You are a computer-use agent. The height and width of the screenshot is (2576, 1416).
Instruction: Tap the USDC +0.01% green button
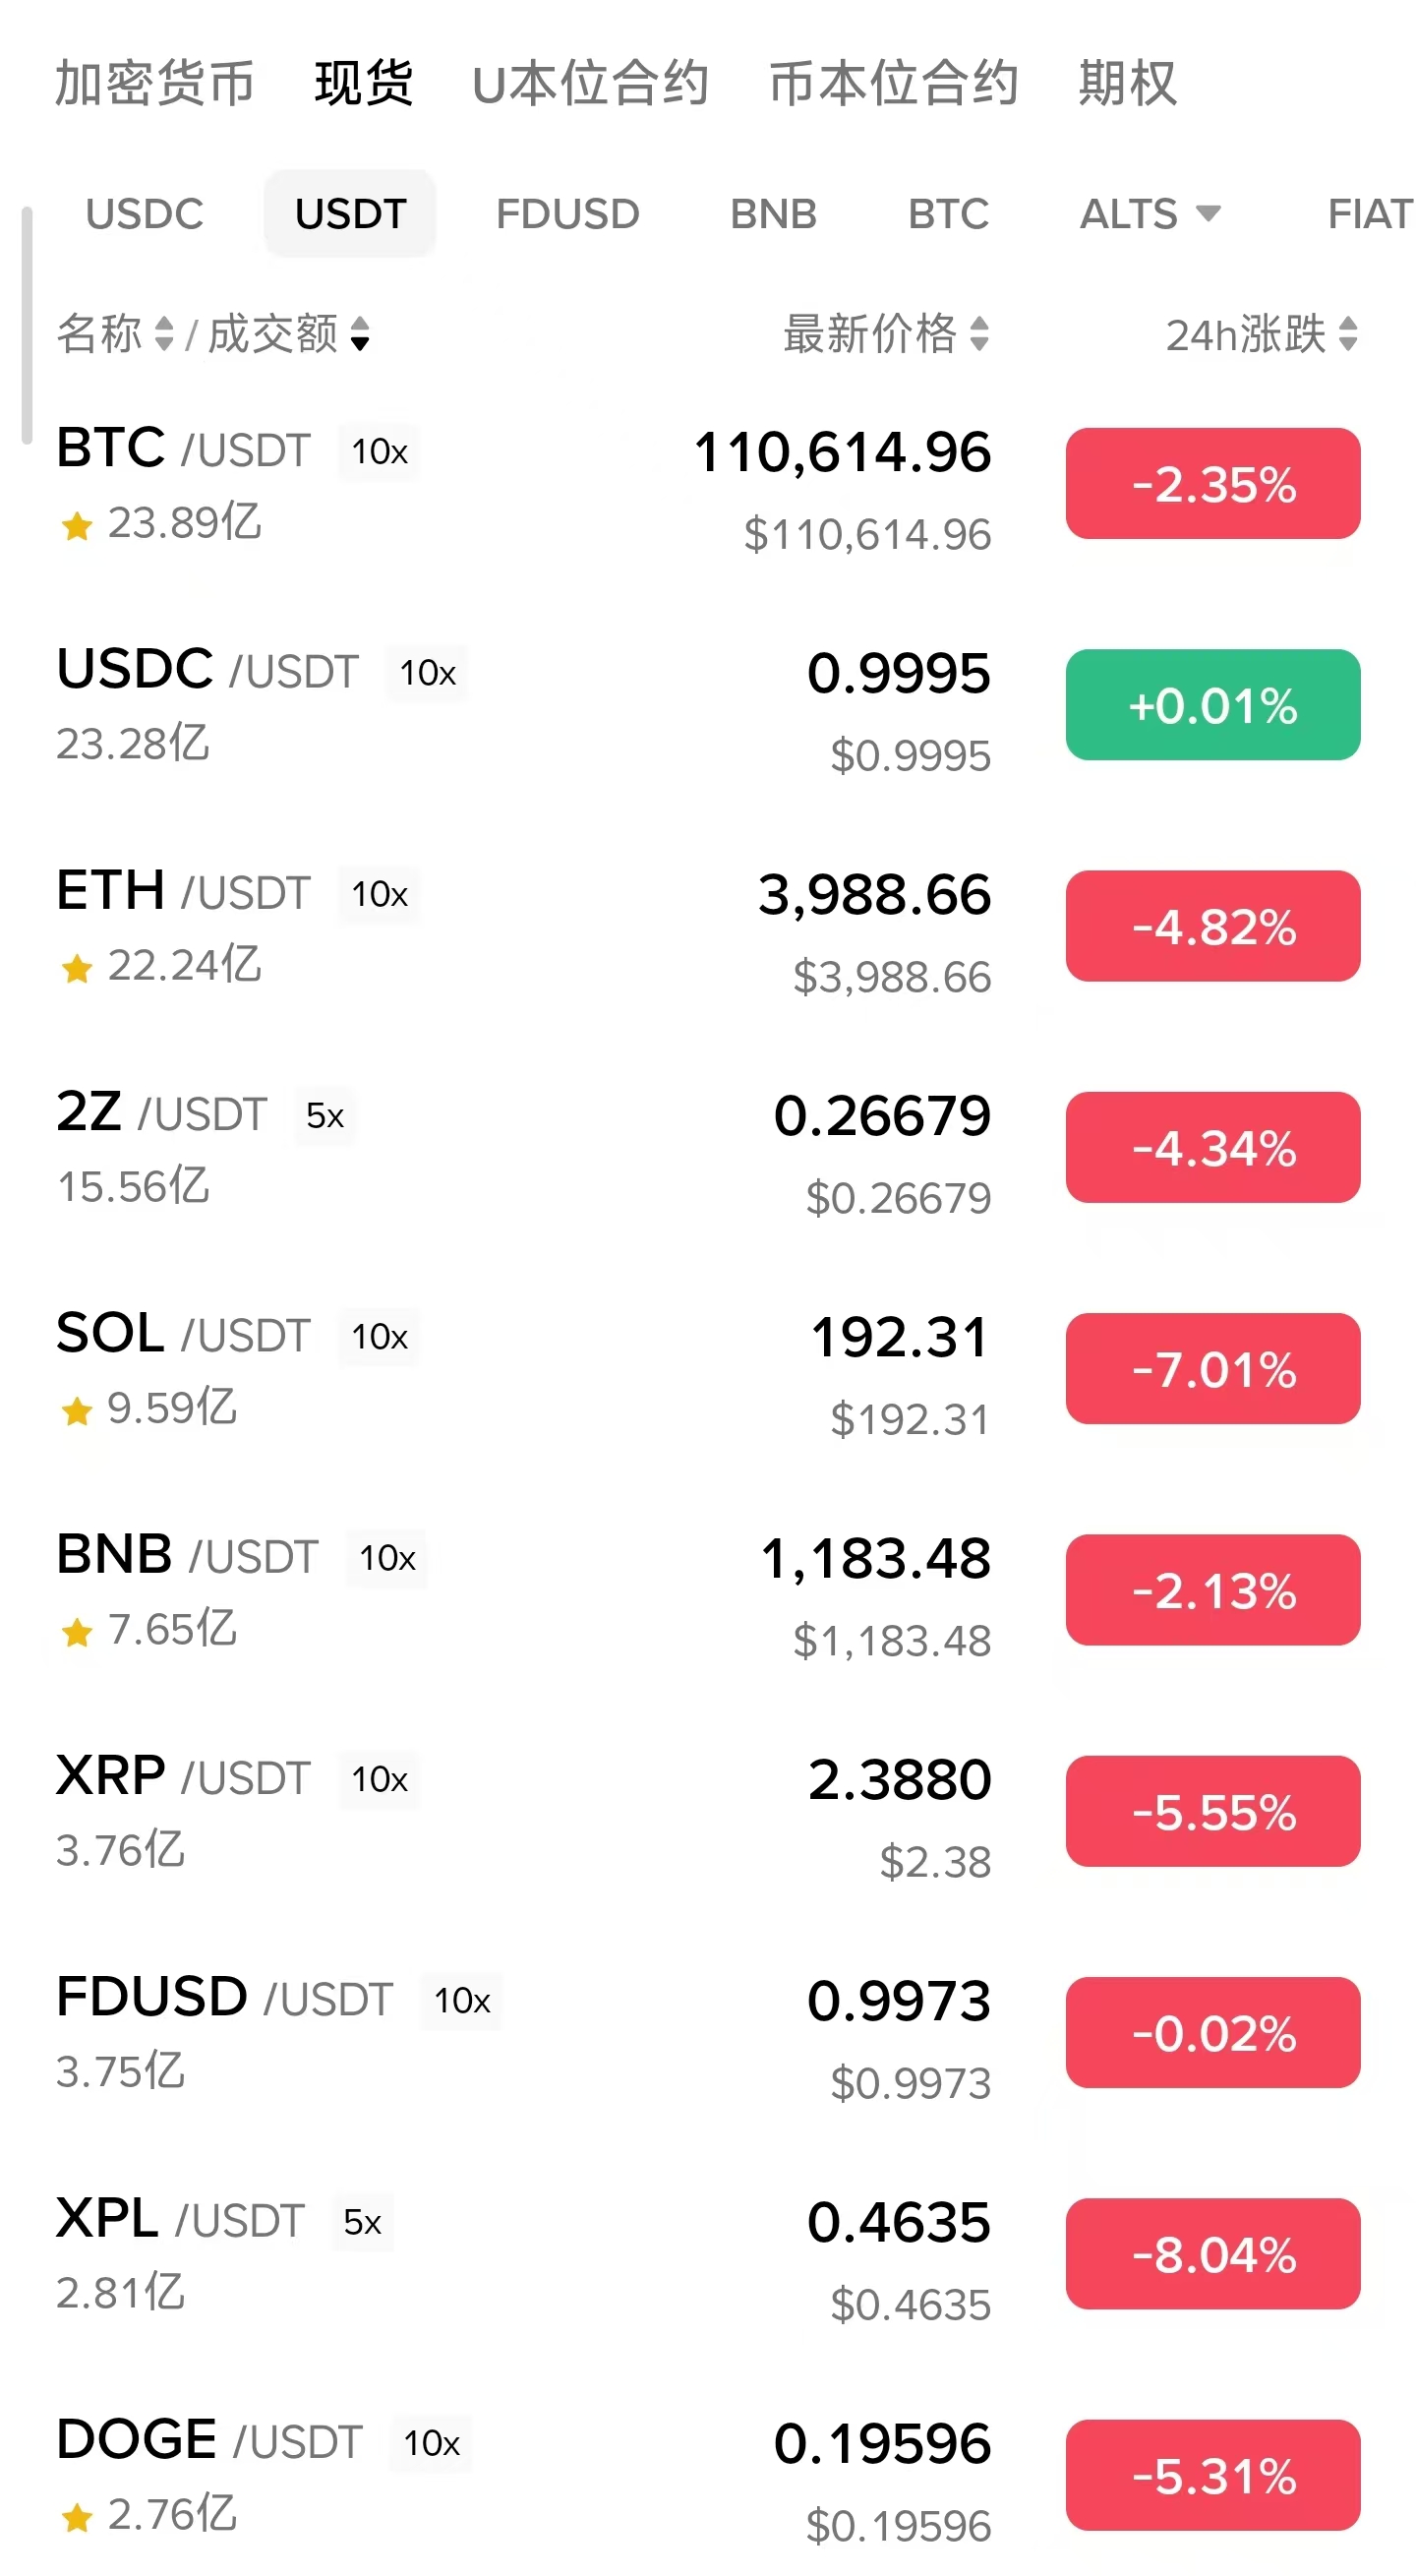click(1212, 705)
